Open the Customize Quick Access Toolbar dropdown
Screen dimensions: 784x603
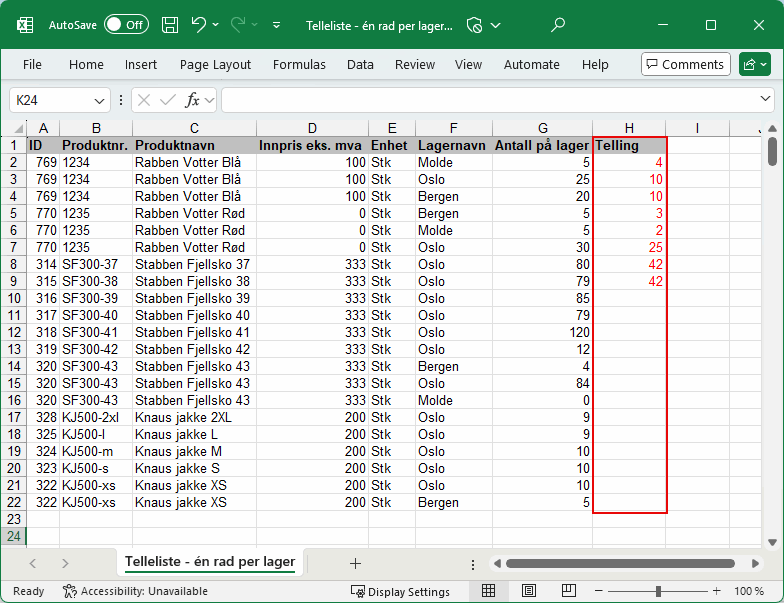(277, 24)
